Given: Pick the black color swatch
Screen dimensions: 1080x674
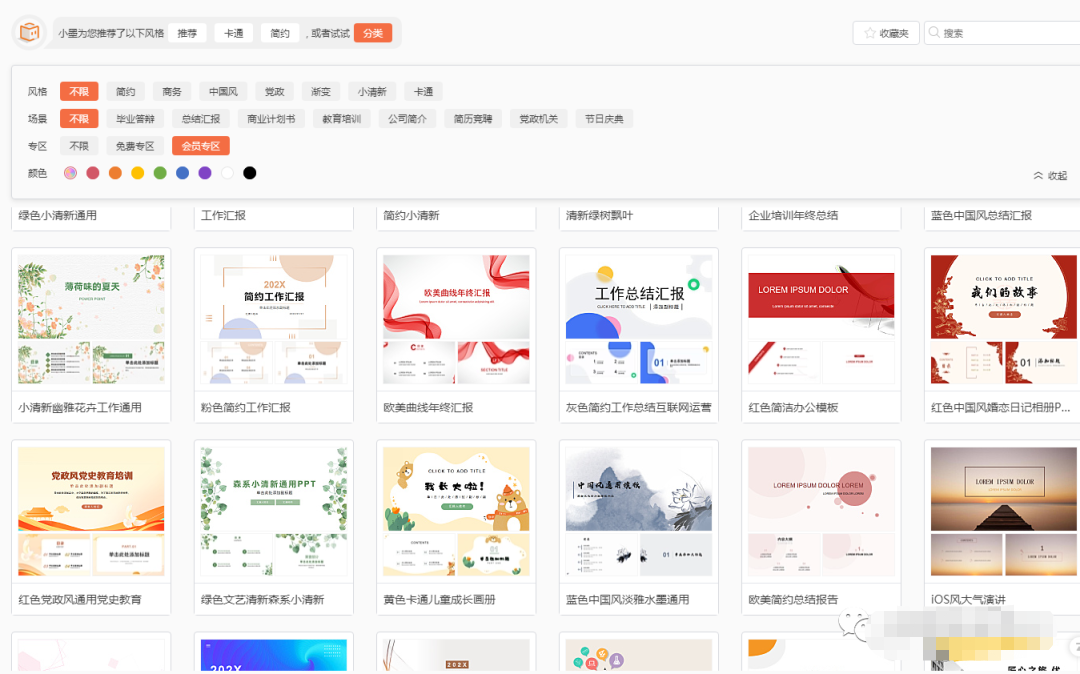Looking at the screenshot, I should [x=249, y=173].
